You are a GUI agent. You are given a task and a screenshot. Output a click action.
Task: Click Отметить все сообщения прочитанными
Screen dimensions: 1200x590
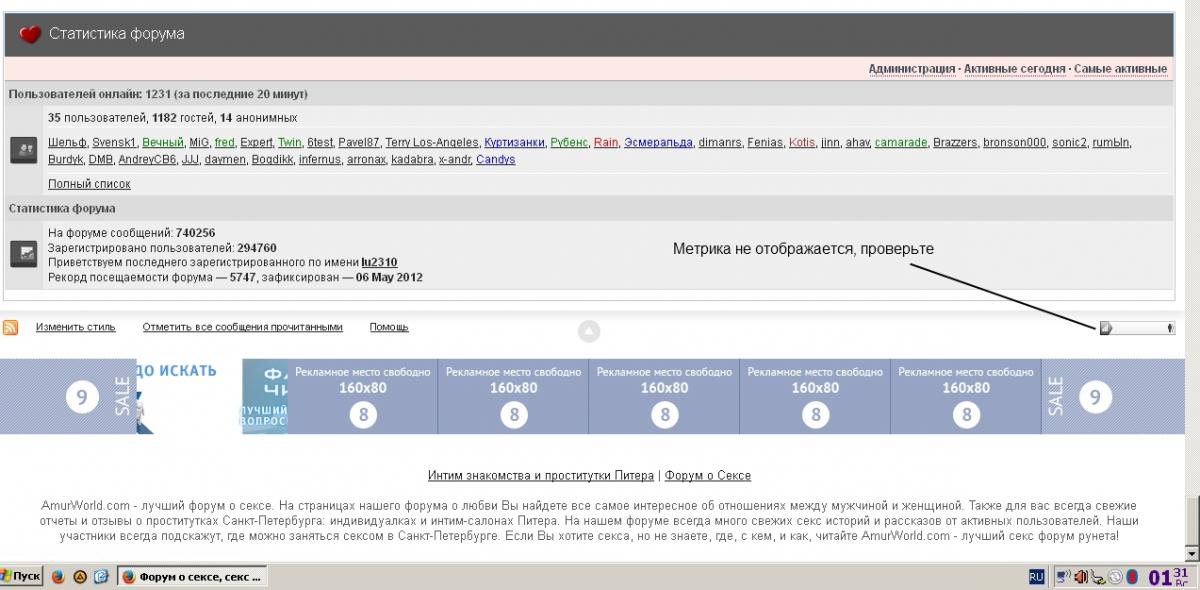tap(242, 327)
